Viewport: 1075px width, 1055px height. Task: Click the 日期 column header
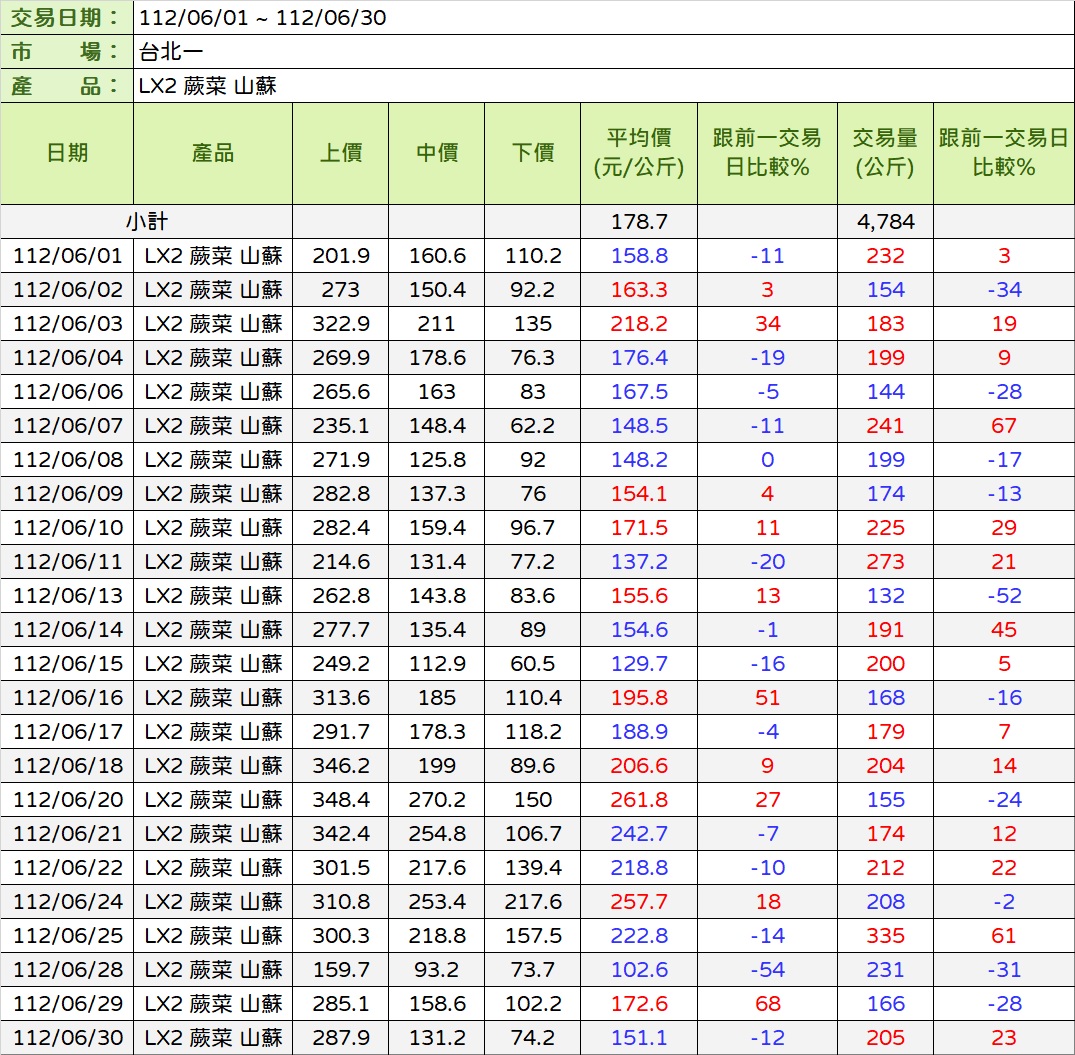[67, 153]
